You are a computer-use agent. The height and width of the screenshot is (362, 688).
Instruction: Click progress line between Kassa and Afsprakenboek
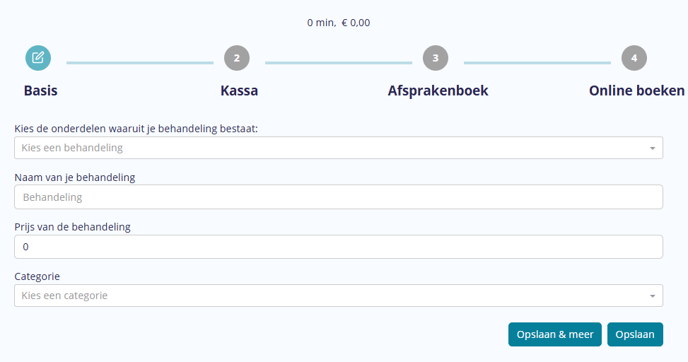pyautogui.click(x=338, y=63)
